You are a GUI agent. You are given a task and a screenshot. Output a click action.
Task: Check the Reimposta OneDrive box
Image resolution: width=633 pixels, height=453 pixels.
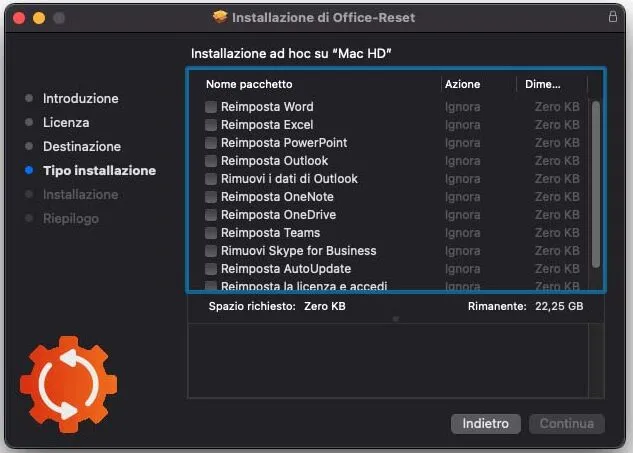211,215
